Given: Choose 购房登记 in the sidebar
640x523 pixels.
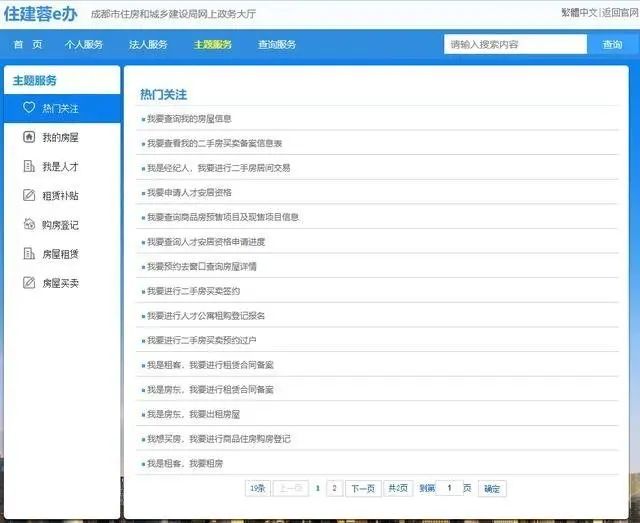Looking at the screenshot, I should (x=62, y=225).
